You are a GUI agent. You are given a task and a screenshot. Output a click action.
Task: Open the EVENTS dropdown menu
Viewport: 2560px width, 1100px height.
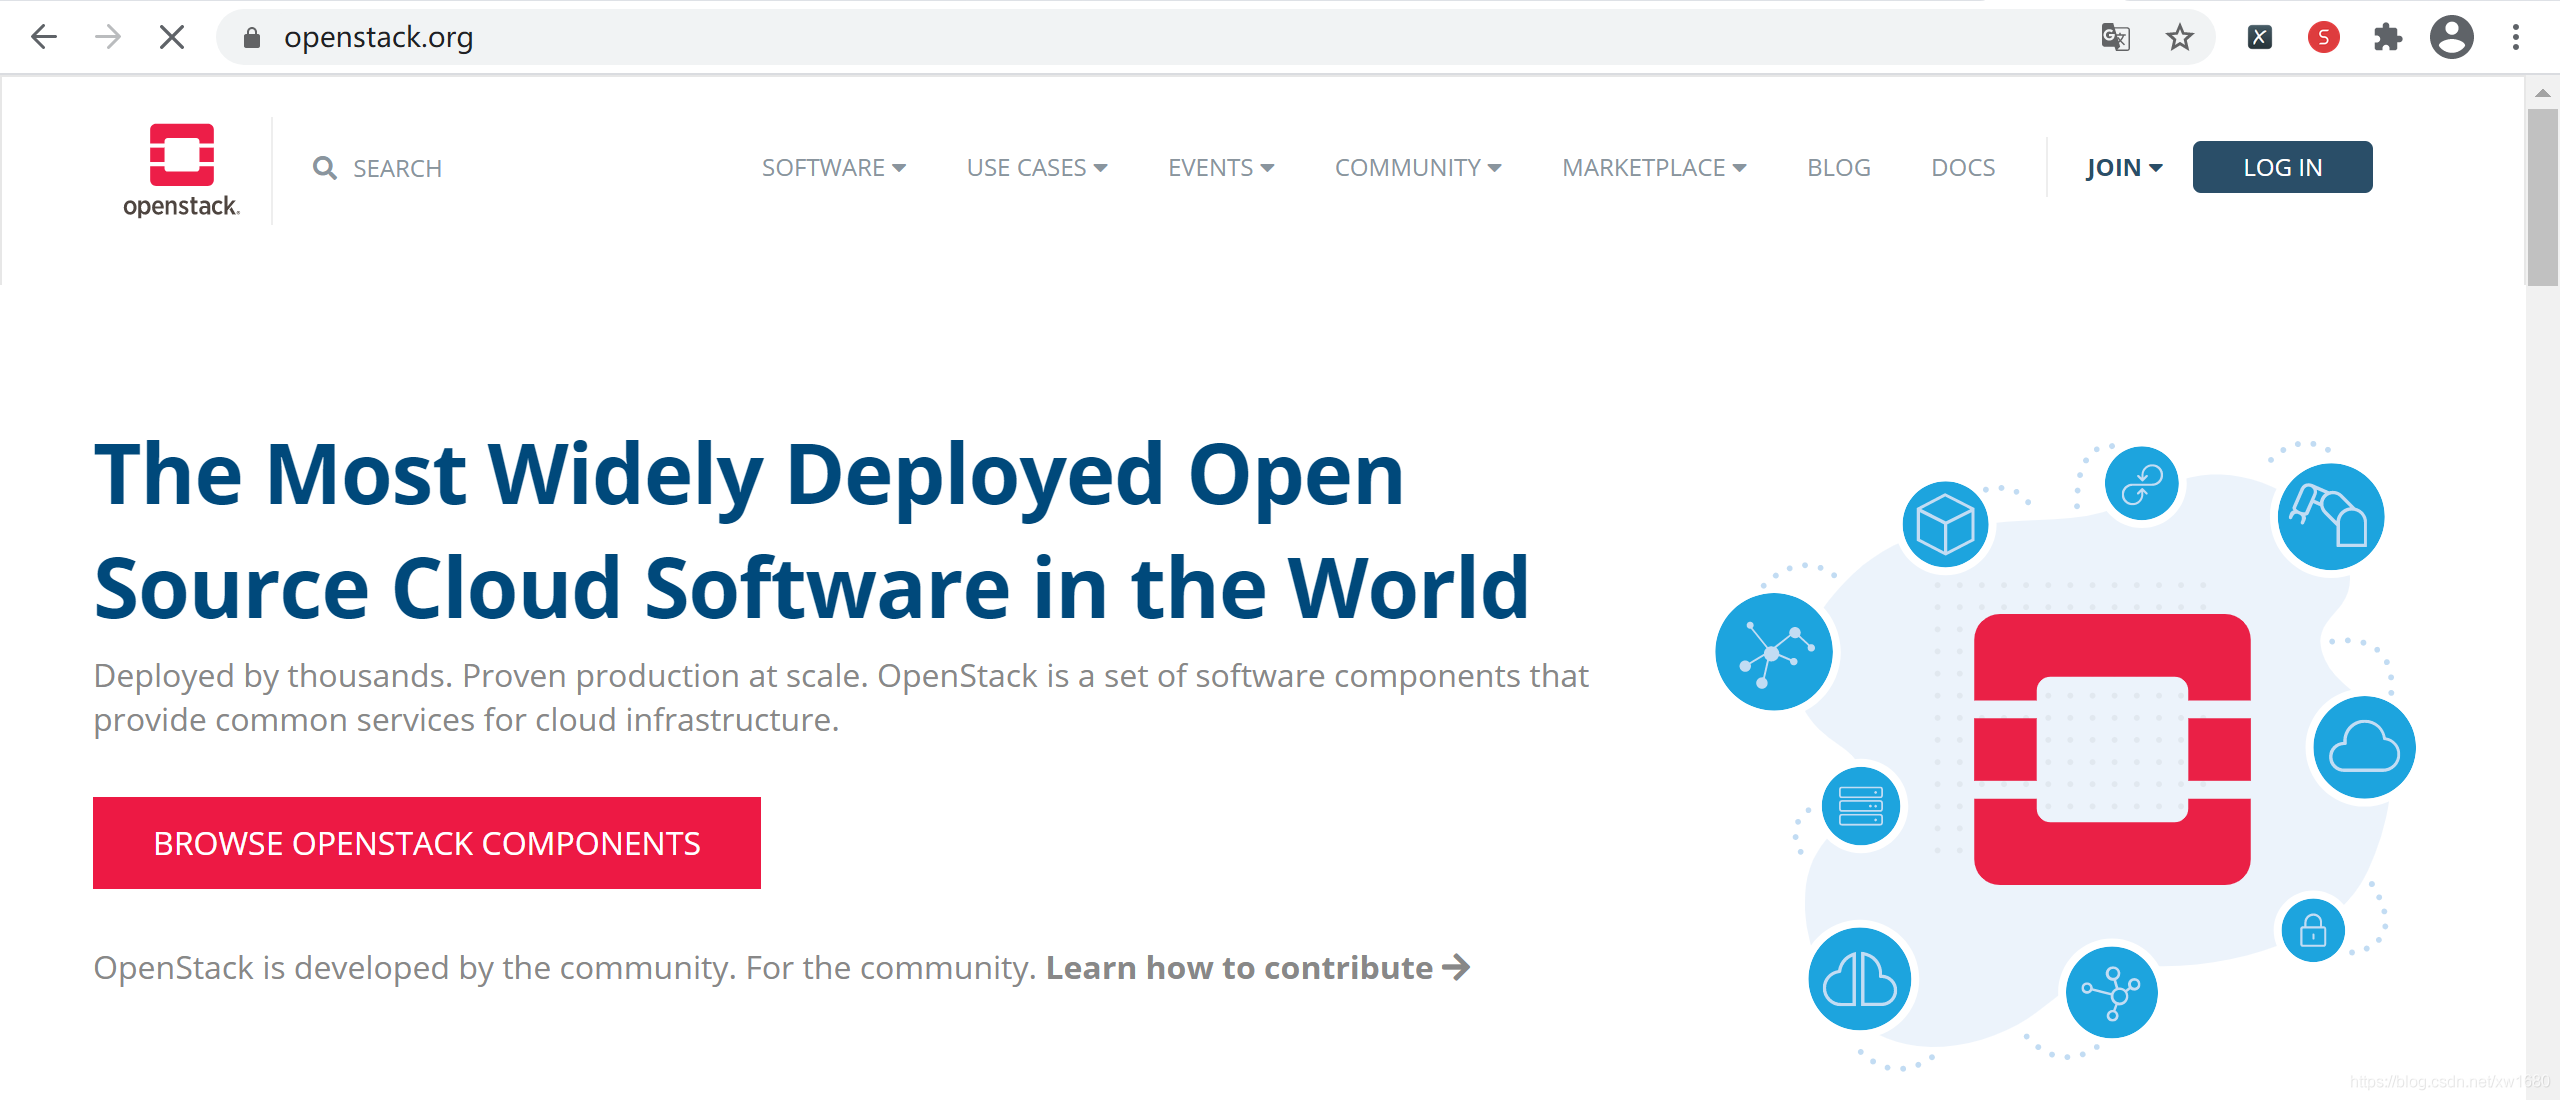click(1221, 168)
